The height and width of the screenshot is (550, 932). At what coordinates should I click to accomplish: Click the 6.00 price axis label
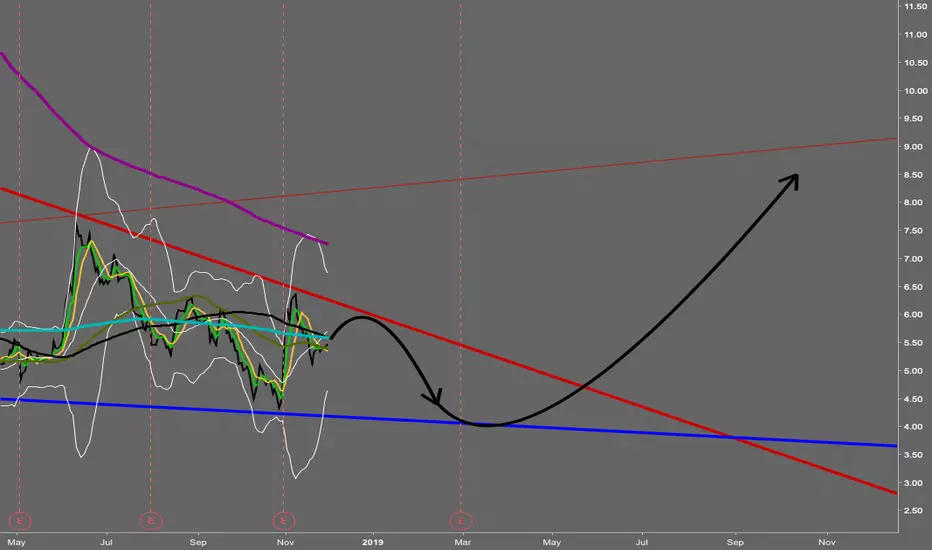[x=914, y=315]
